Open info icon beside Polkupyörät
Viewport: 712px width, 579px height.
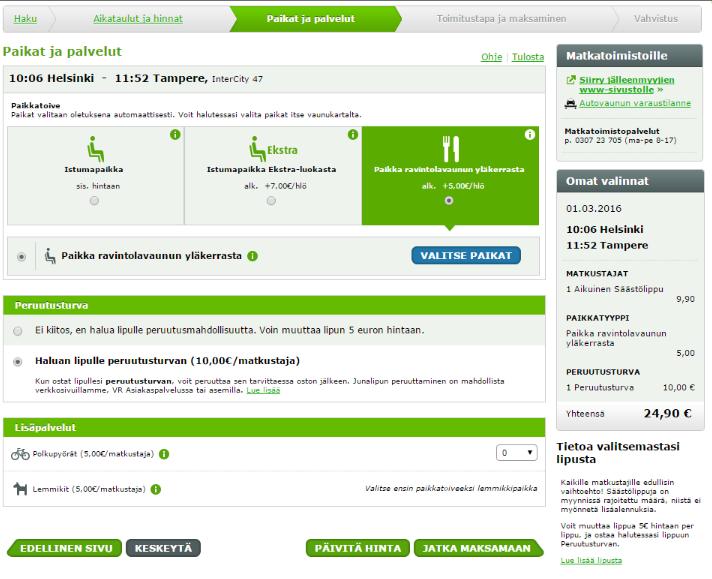(x=164, y=454)
